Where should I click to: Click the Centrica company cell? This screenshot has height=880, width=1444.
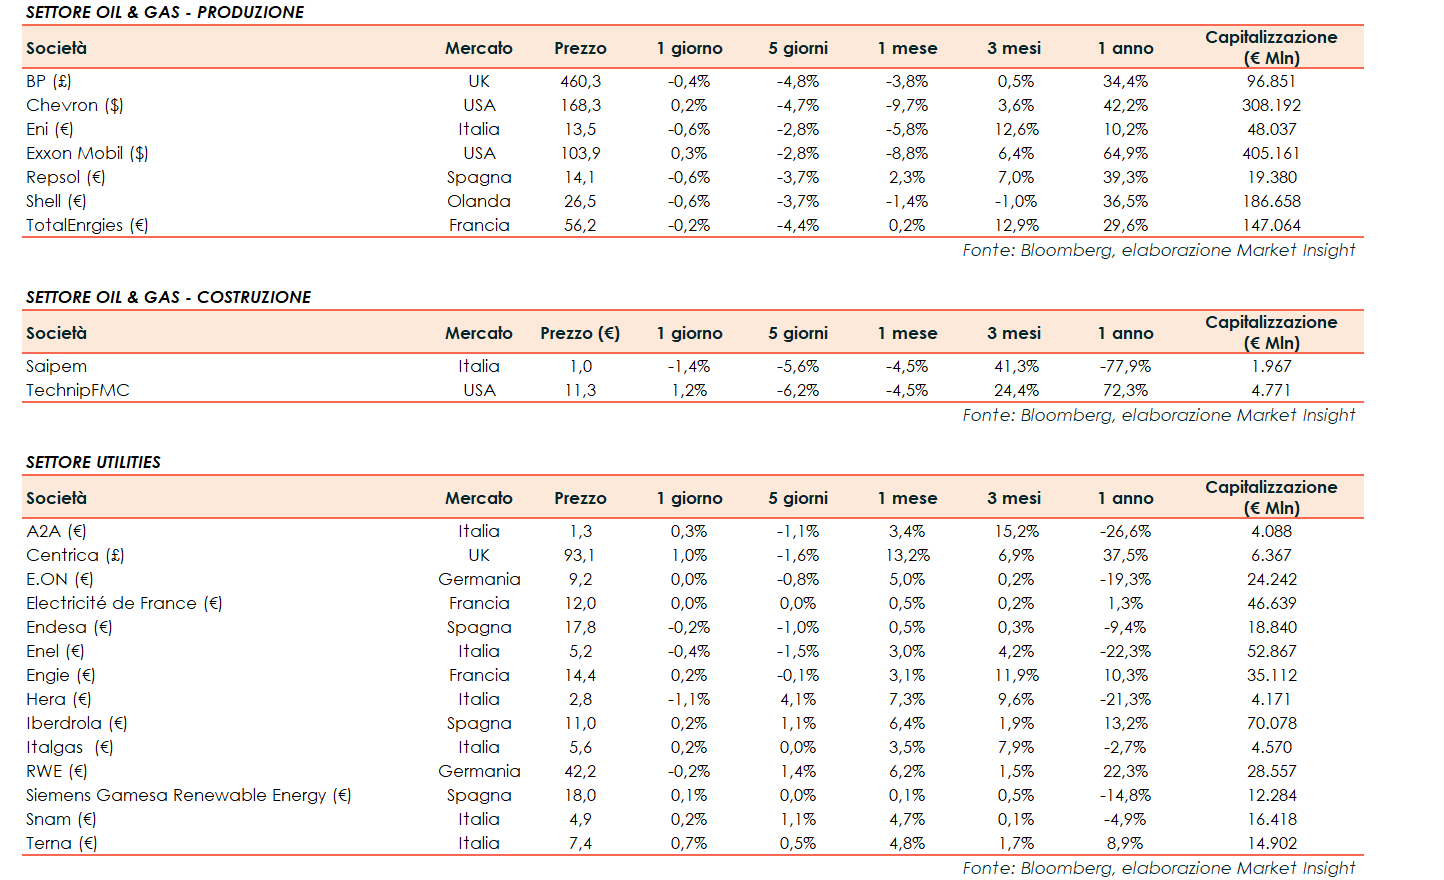click(75, 555)
